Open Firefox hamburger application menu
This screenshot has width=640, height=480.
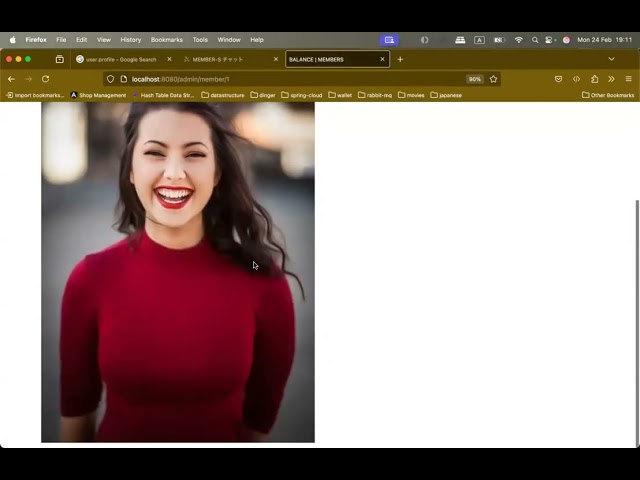point(629,79)
